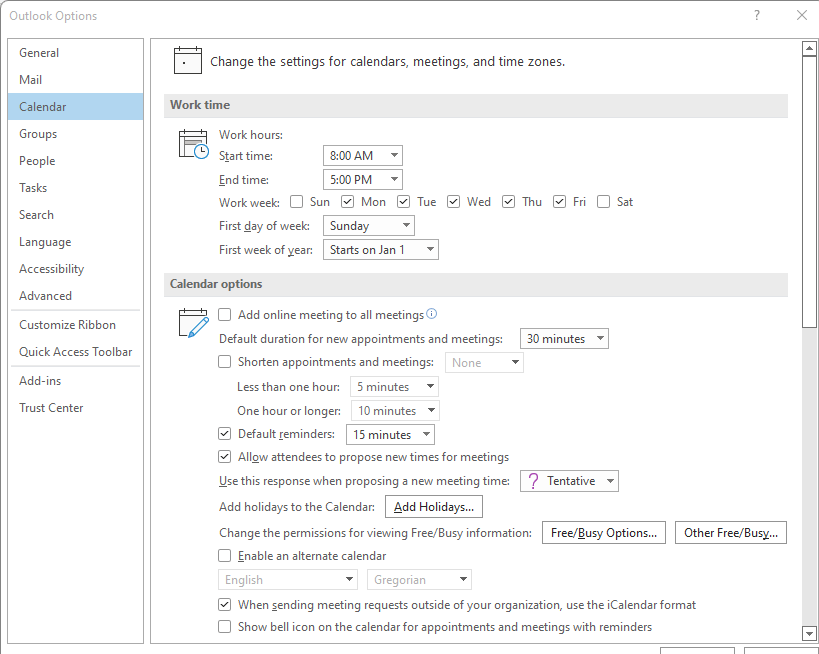Click the Help question mark in title bar
Viewport: 819px width, 654px height.
click(757, 15)
